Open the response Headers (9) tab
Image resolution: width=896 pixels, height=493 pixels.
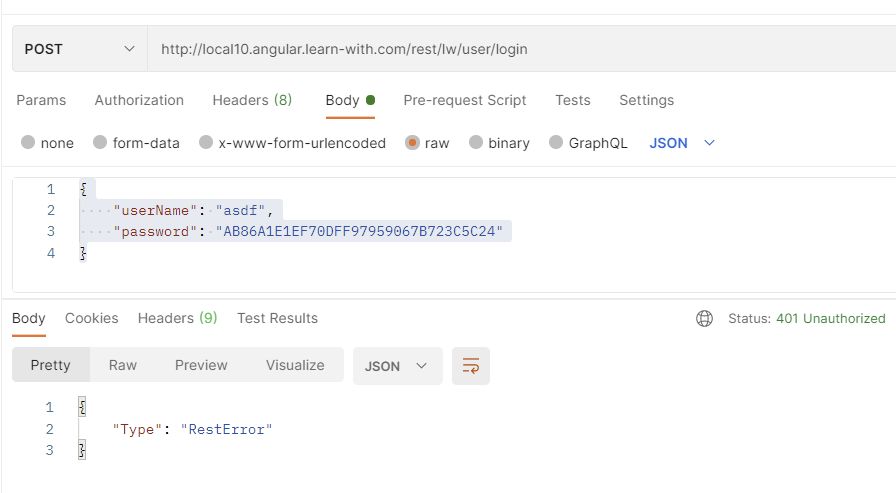point(177,318)
